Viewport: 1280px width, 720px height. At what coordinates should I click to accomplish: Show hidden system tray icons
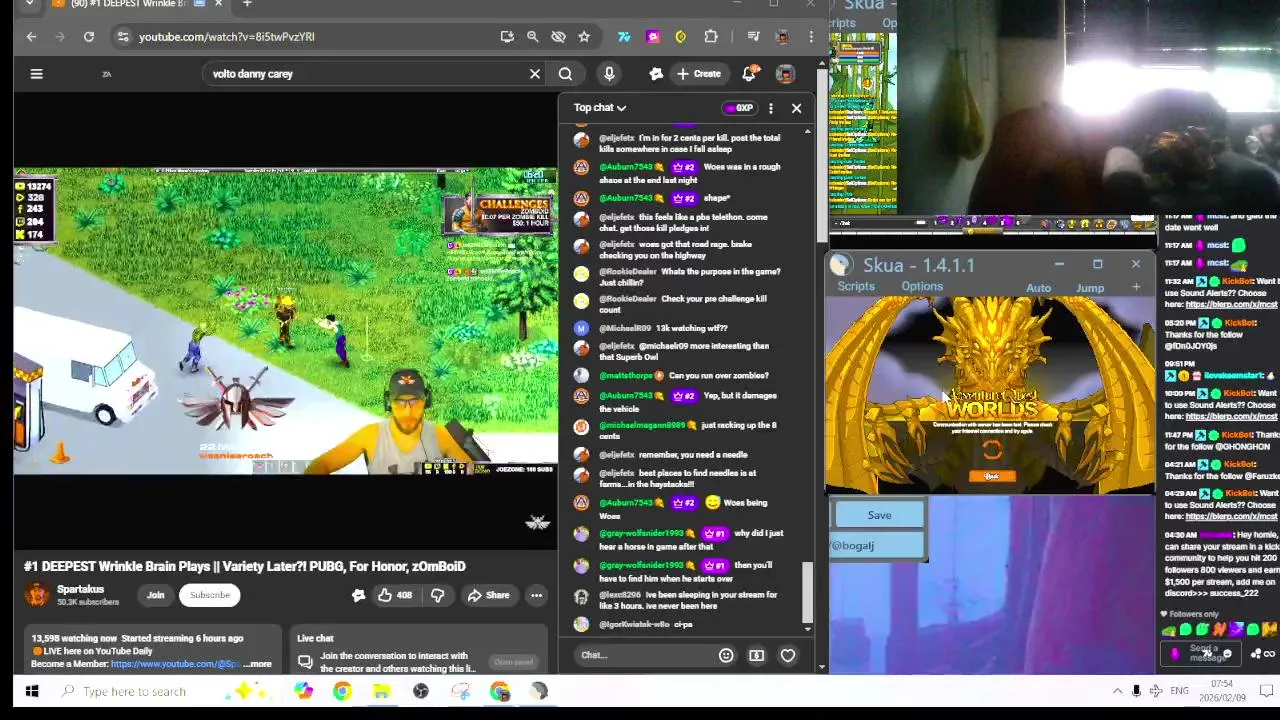tap(1117, 691)
